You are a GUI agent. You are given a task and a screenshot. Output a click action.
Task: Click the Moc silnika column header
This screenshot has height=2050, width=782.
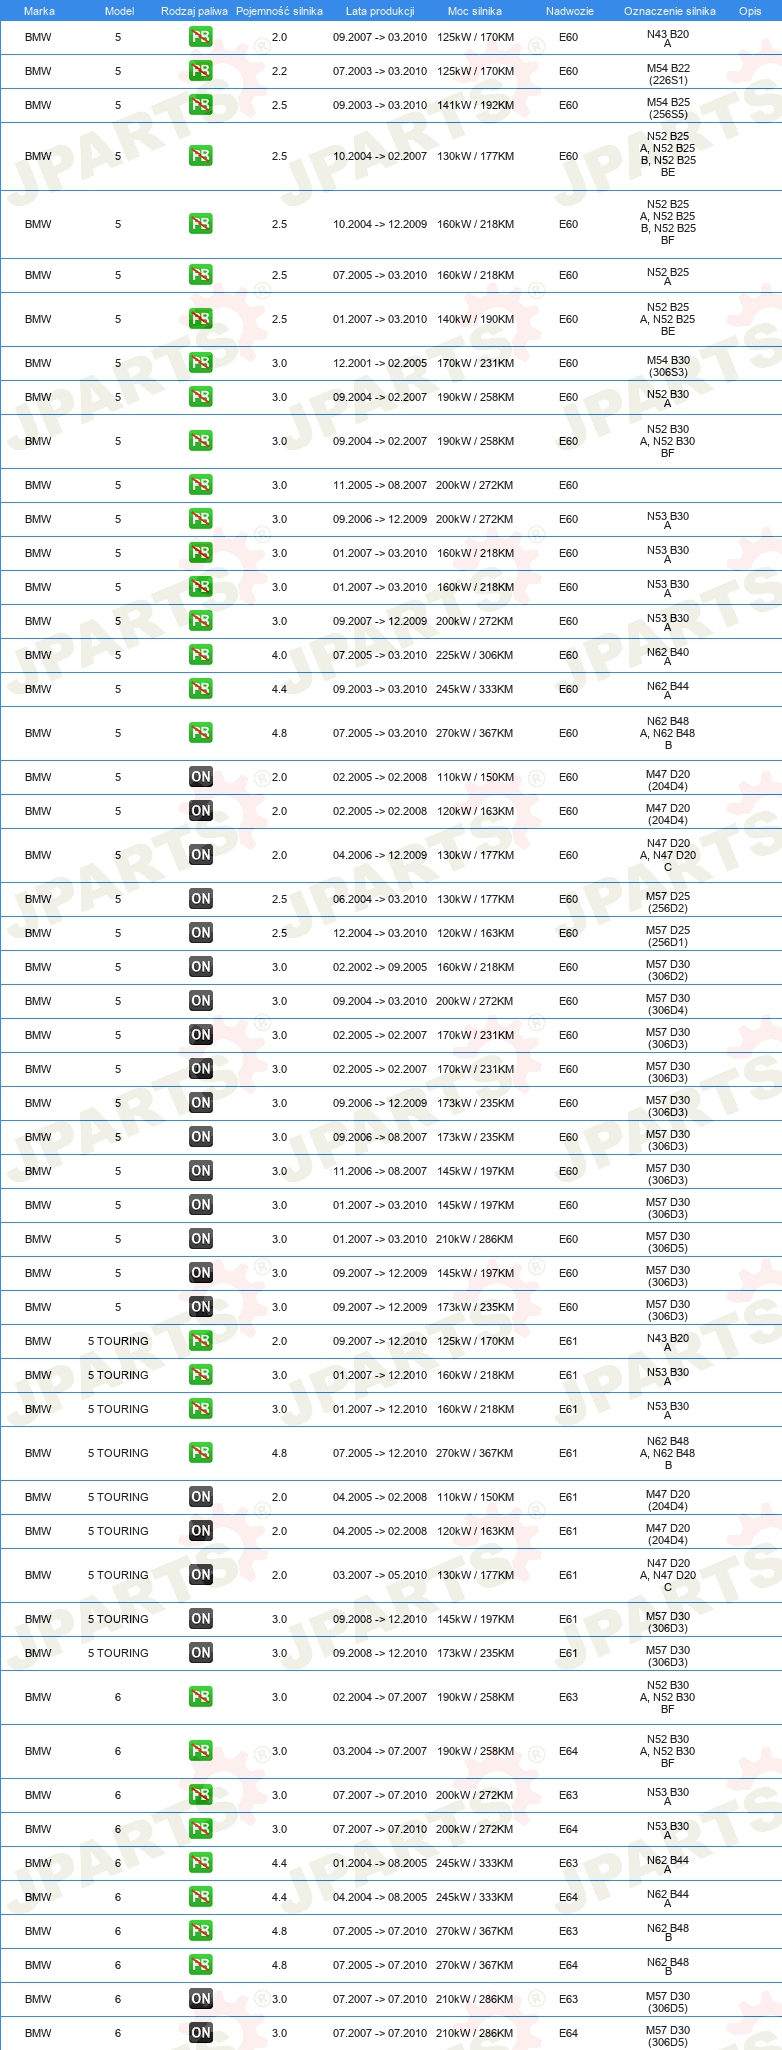point(475,11)
